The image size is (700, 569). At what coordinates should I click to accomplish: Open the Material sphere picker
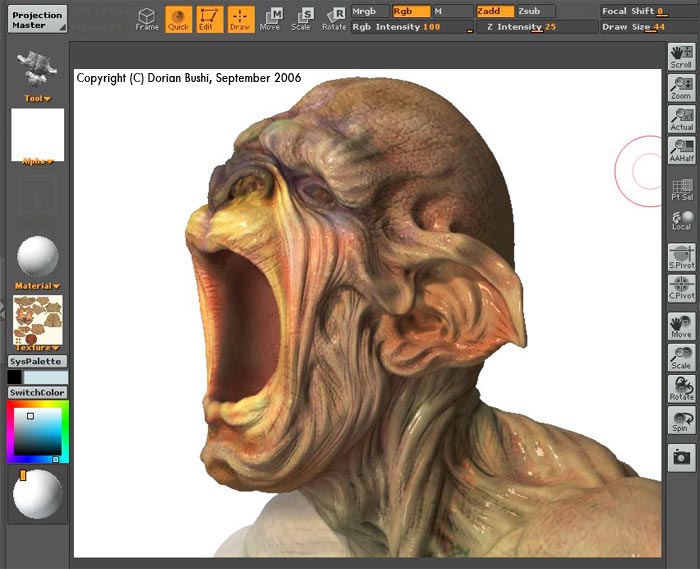[38, 257]
